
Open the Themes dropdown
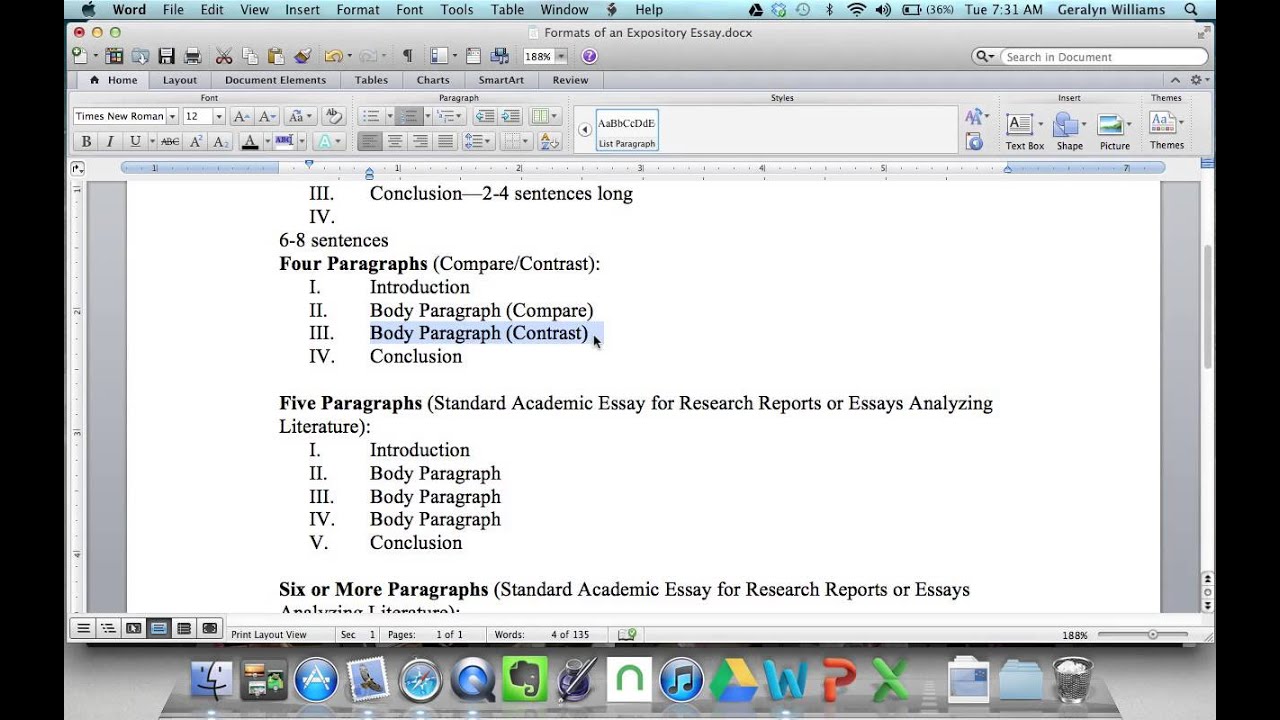click(x=1166, y=131)
